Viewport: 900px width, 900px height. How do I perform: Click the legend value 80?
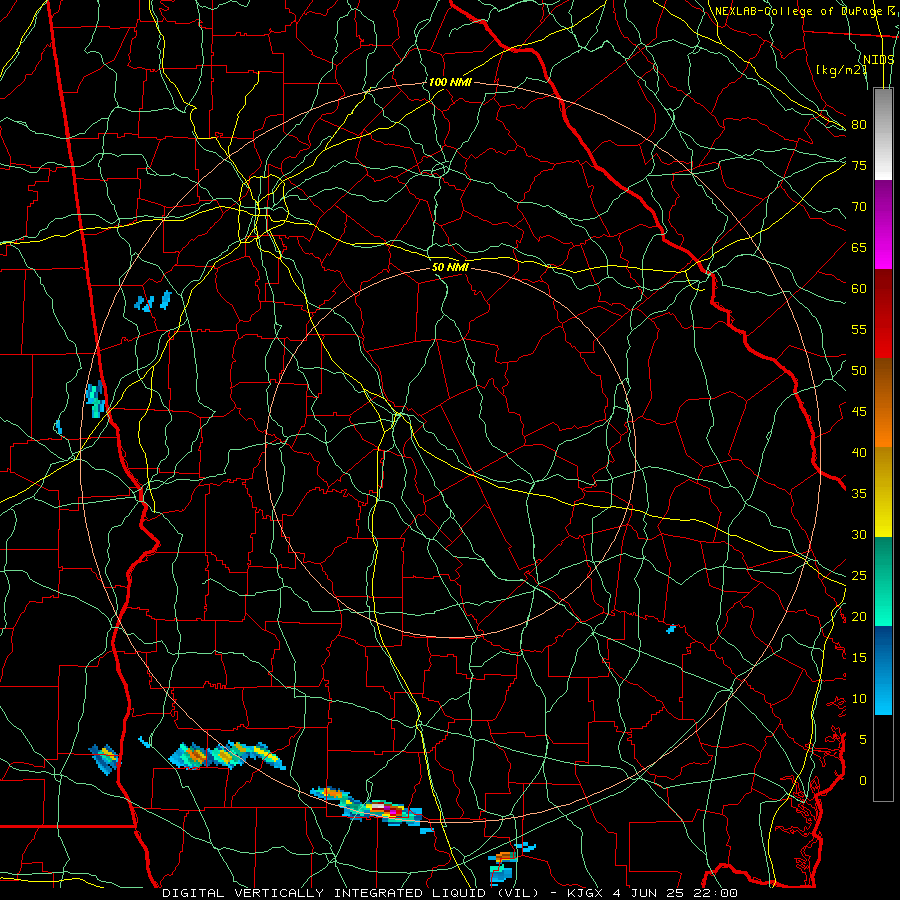pos(859,125)
